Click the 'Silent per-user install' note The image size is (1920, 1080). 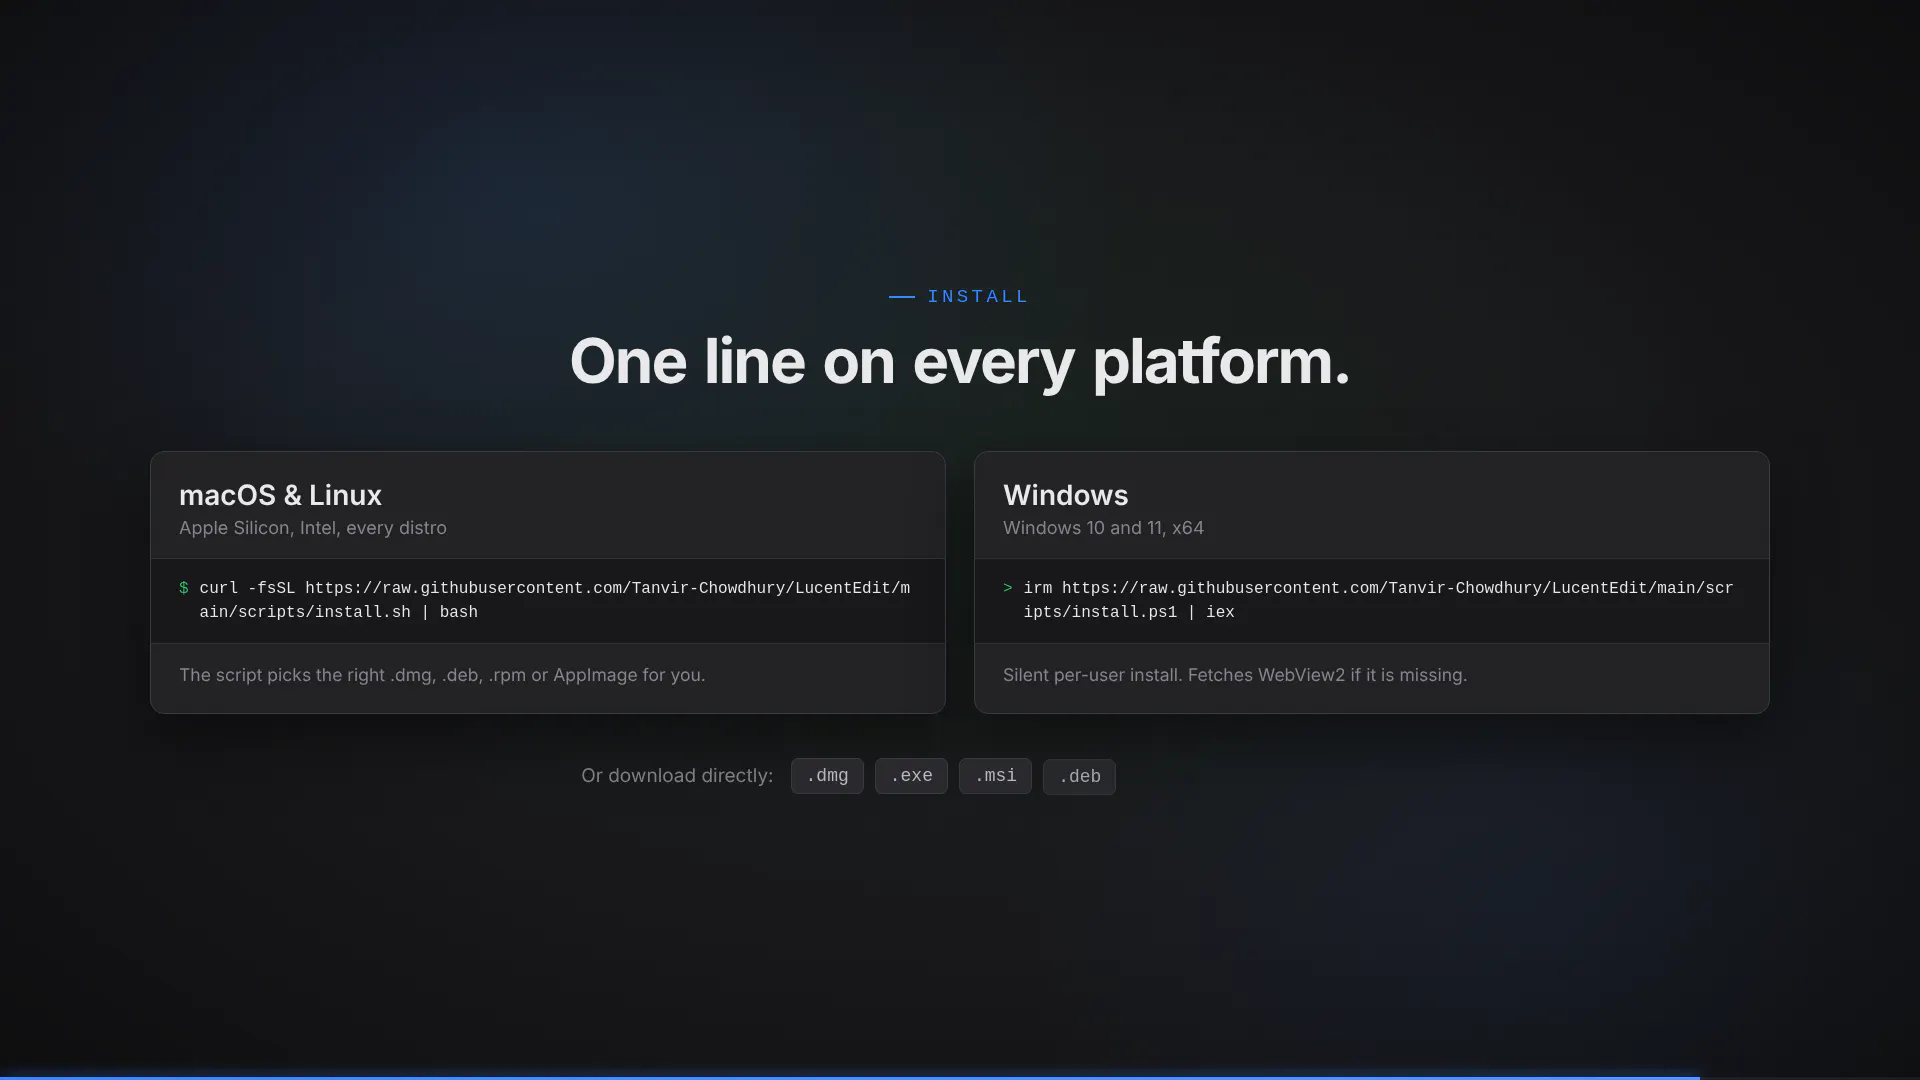pos(1235,675)
